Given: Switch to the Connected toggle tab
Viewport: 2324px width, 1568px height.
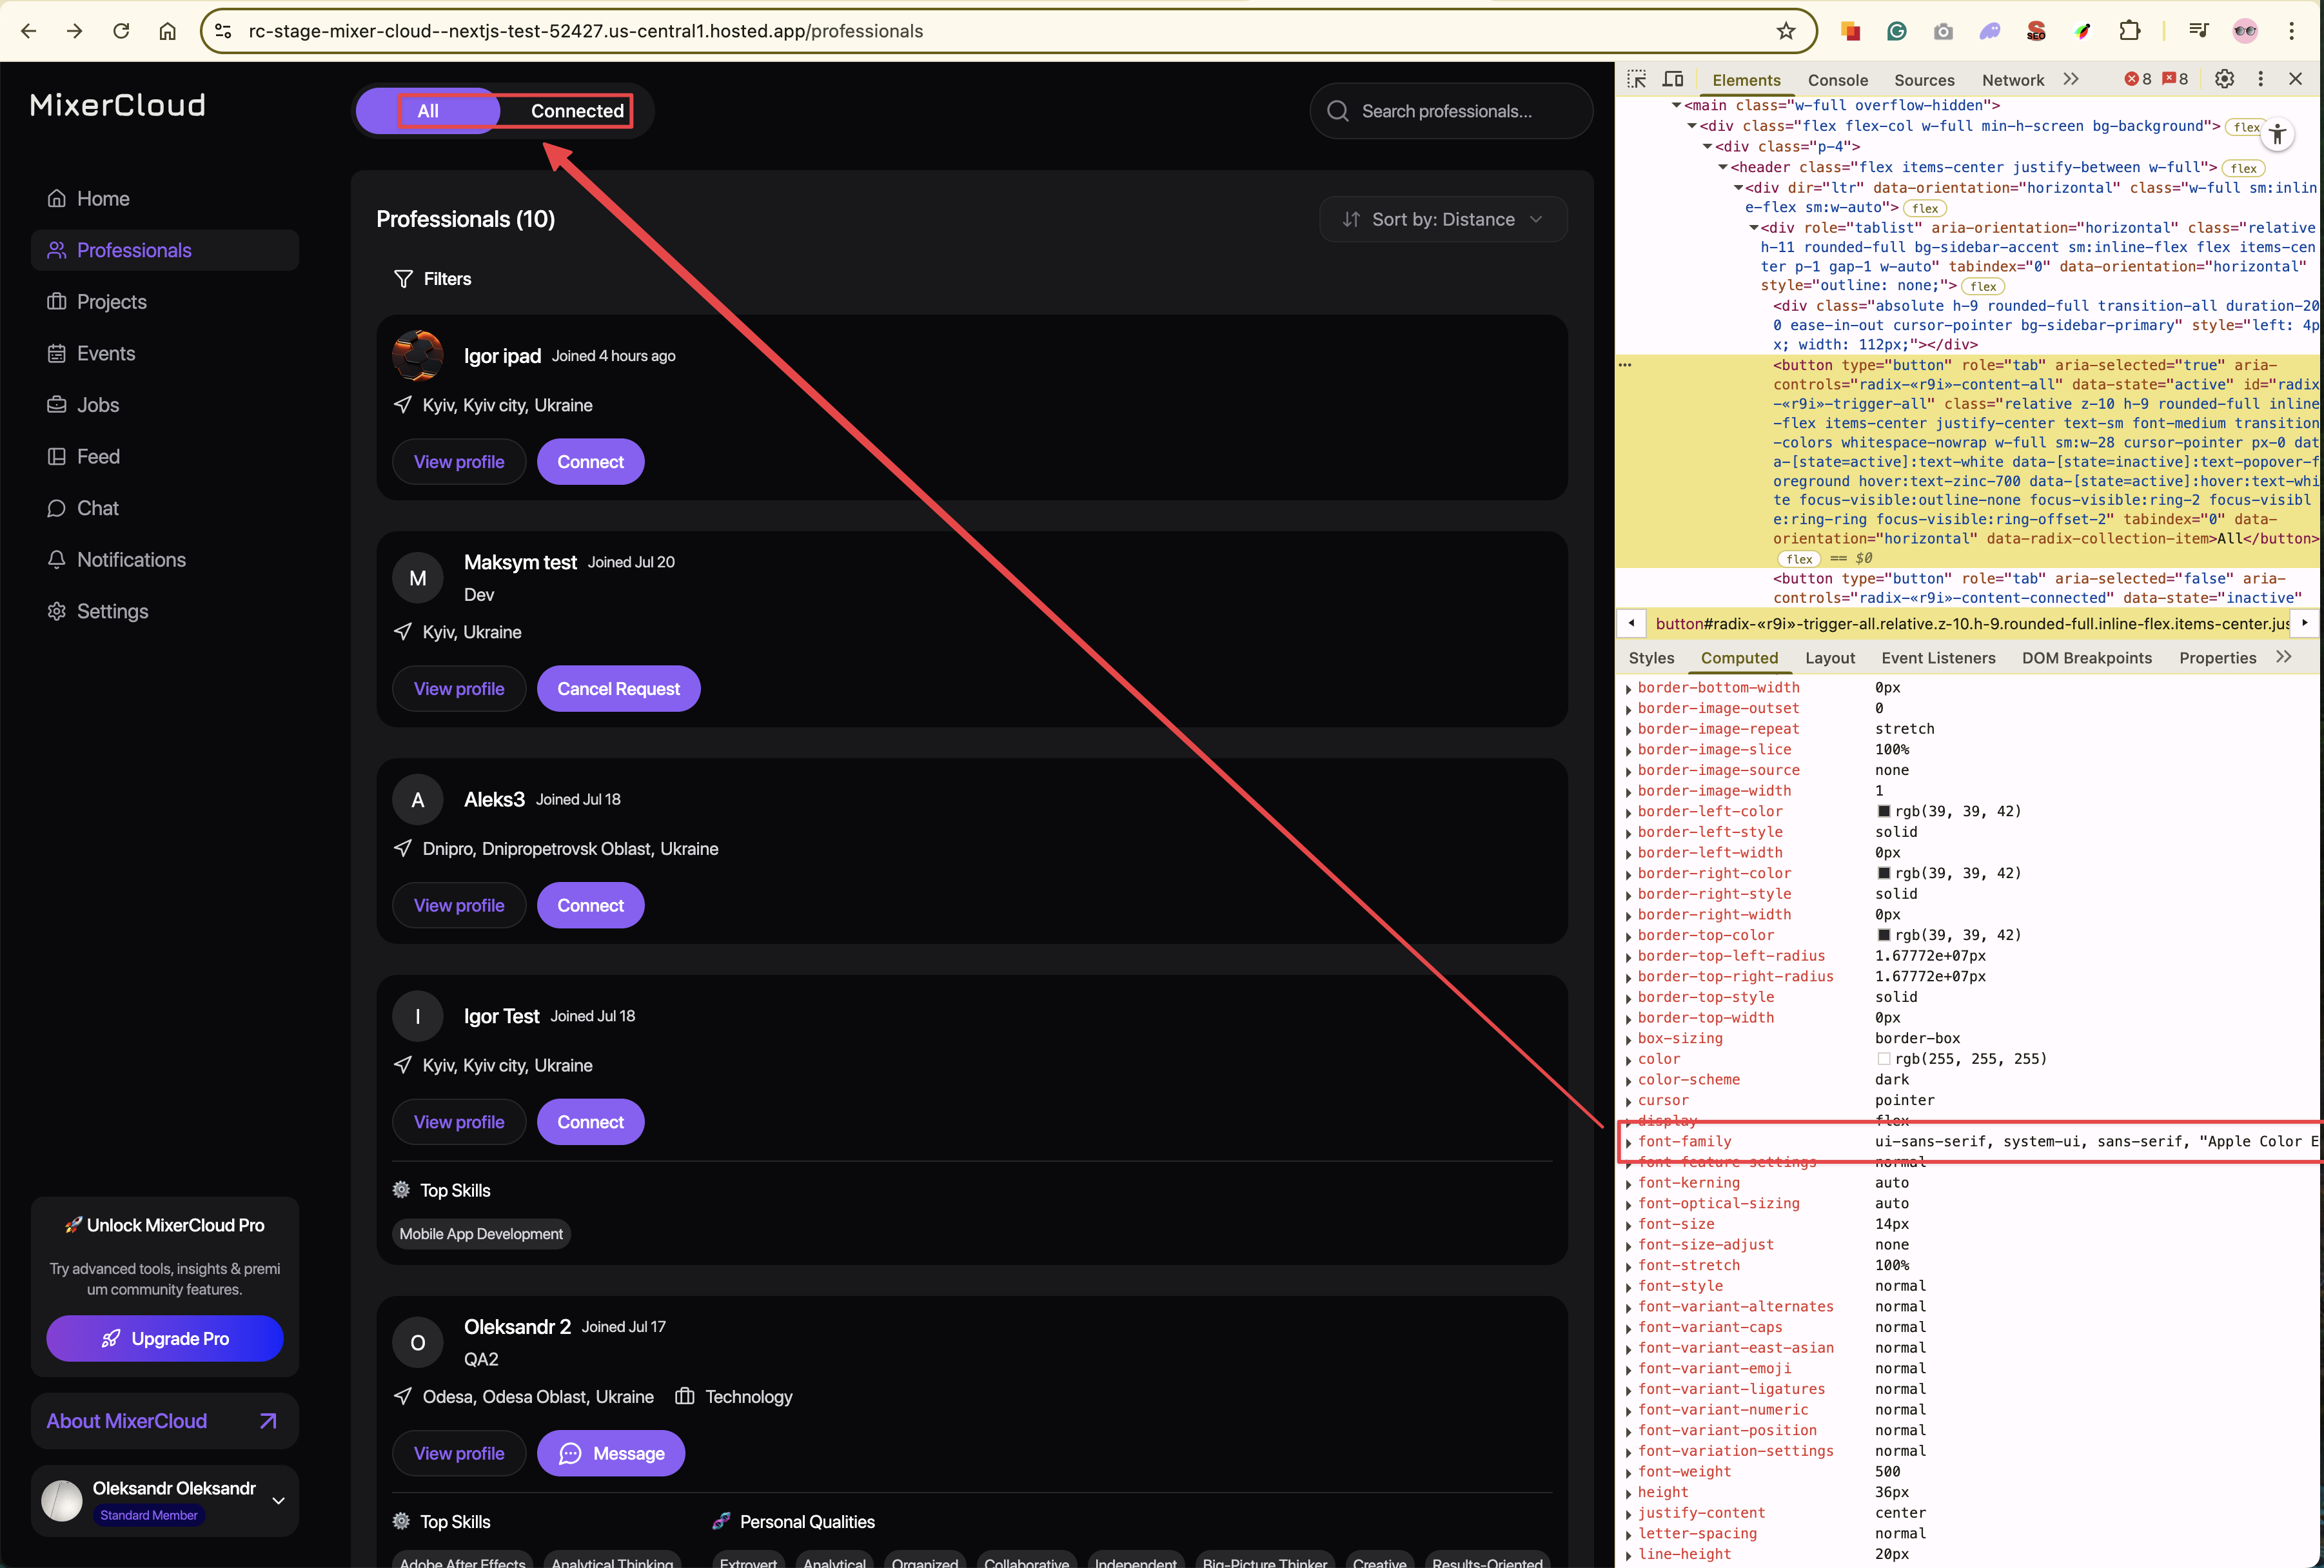Looking at the screenshot, I should coord(576,111).
